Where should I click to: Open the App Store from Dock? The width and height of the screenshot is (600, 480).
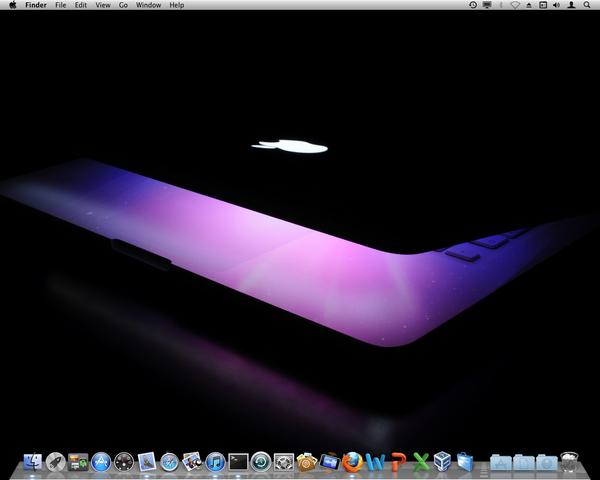tap(101, 462)
